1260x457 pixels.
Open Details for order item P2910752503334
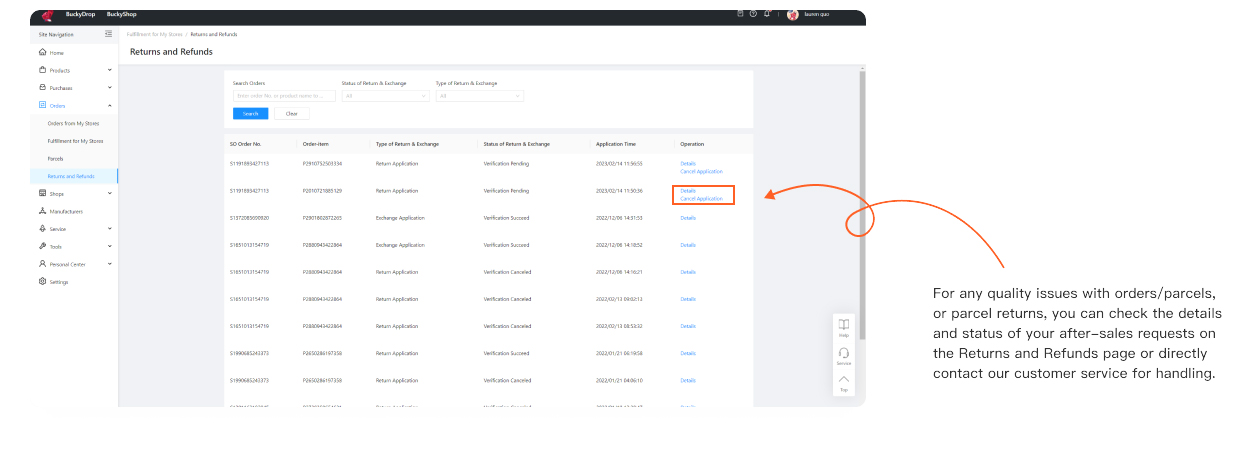(688, 163)
